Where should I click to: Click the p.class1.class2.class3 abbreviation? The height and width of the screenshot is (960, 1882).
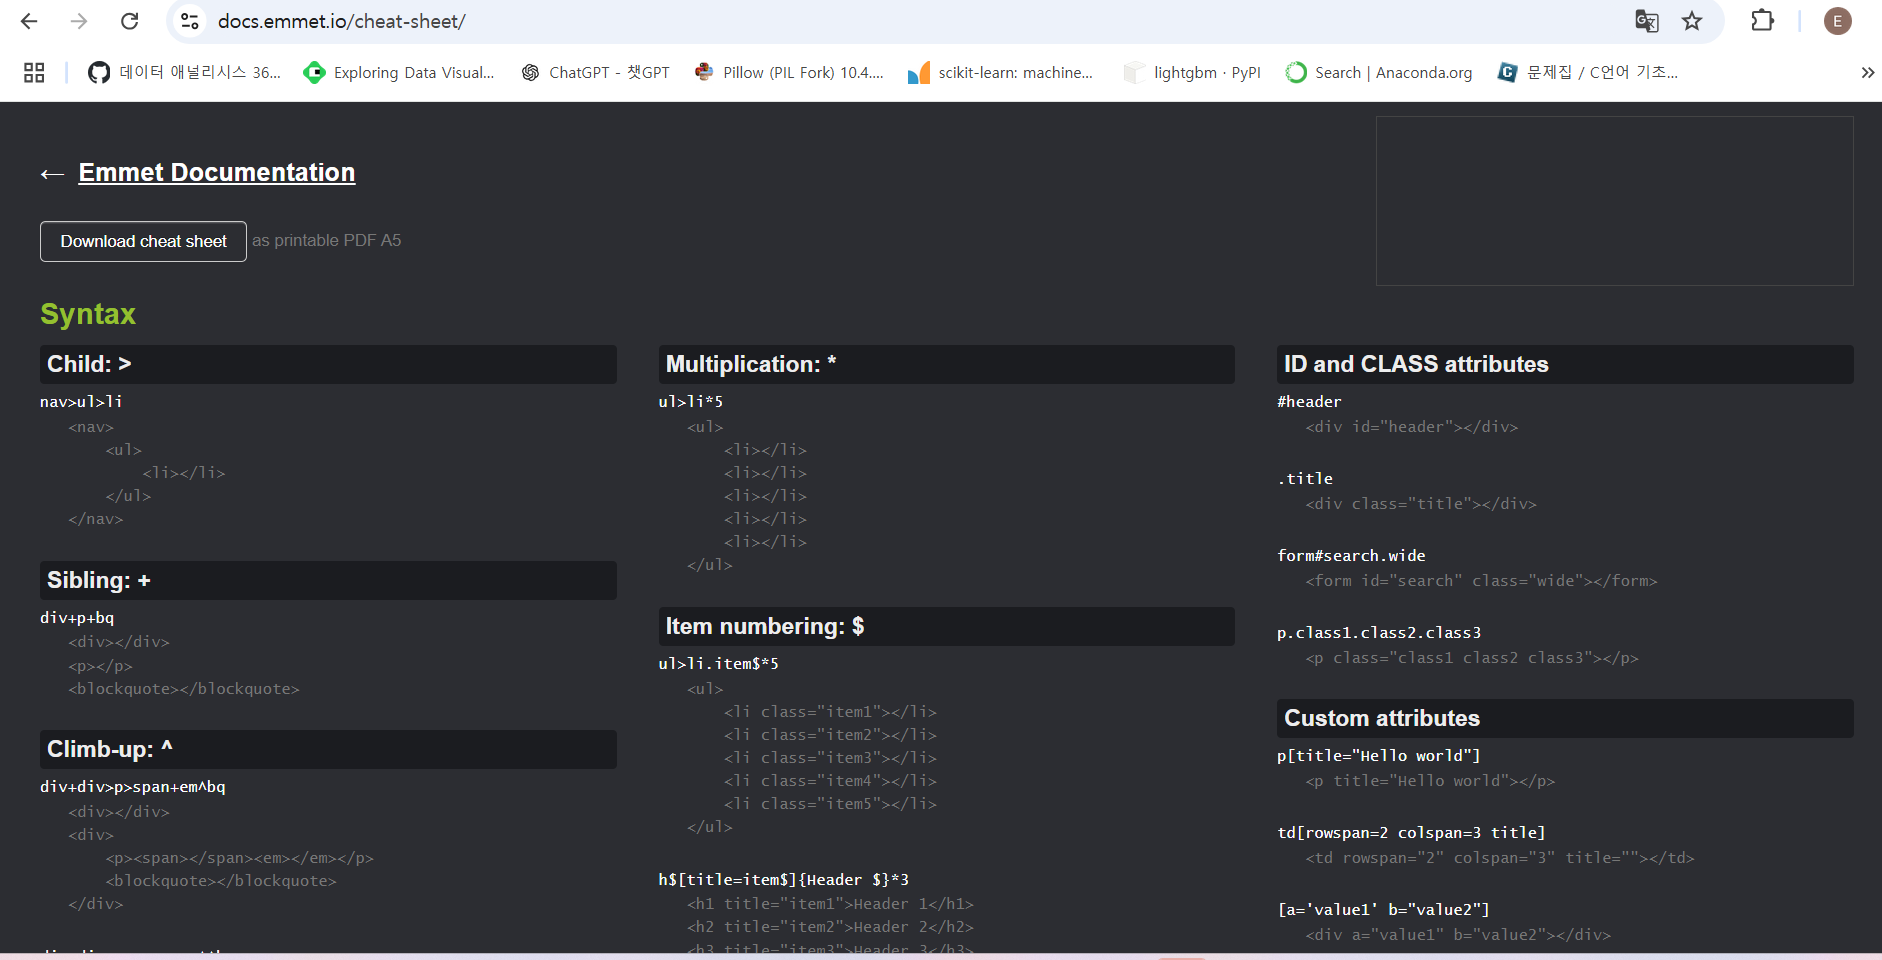1379,633
